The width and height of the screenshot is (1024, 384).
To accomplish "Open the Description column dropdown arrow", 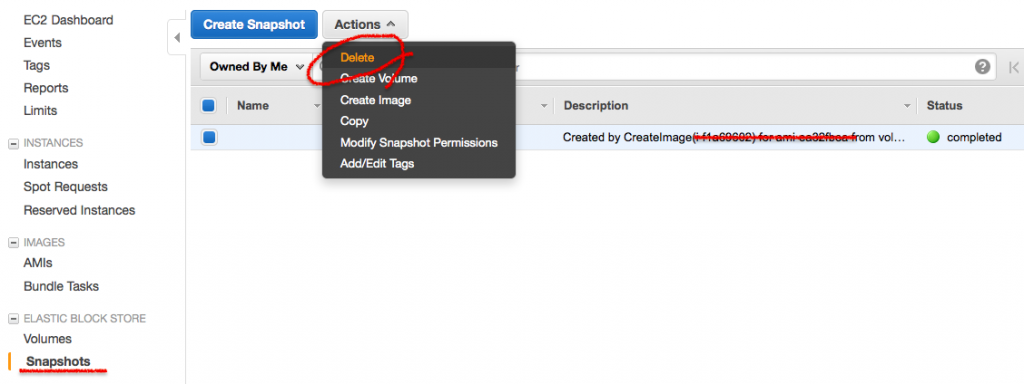I will click(907, 106).
